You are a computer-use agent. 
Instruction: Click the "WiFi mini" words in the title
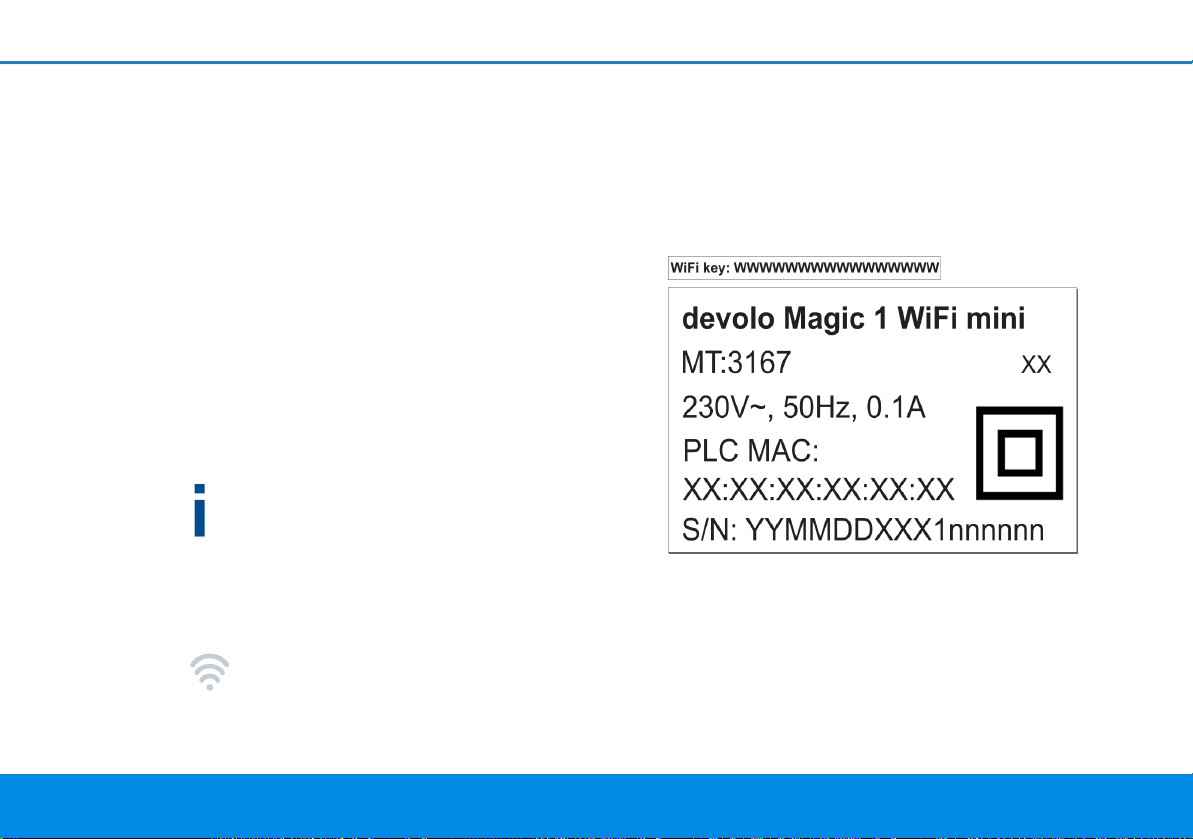[x=961, y=318]
